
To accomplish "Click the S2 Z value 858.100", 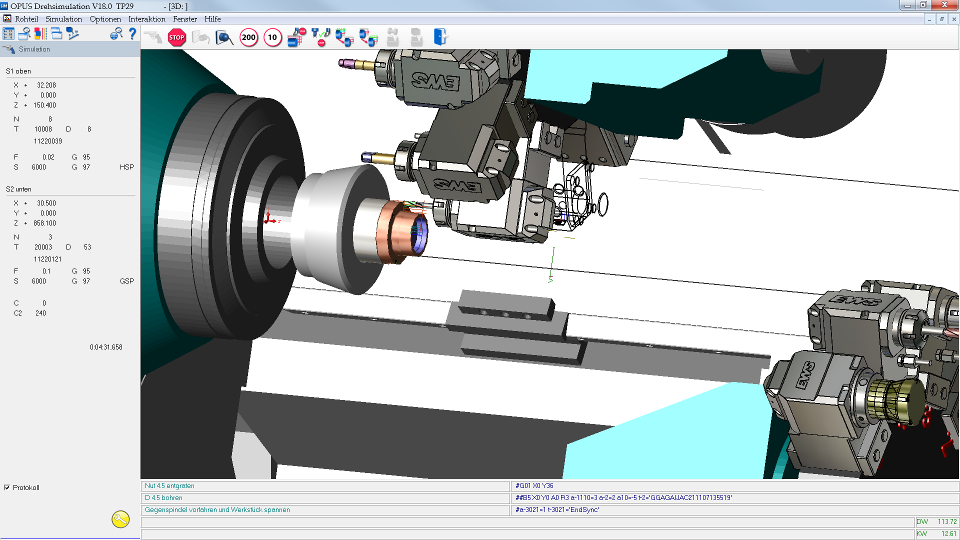I will pyautogui.click(x=45, y=223).
